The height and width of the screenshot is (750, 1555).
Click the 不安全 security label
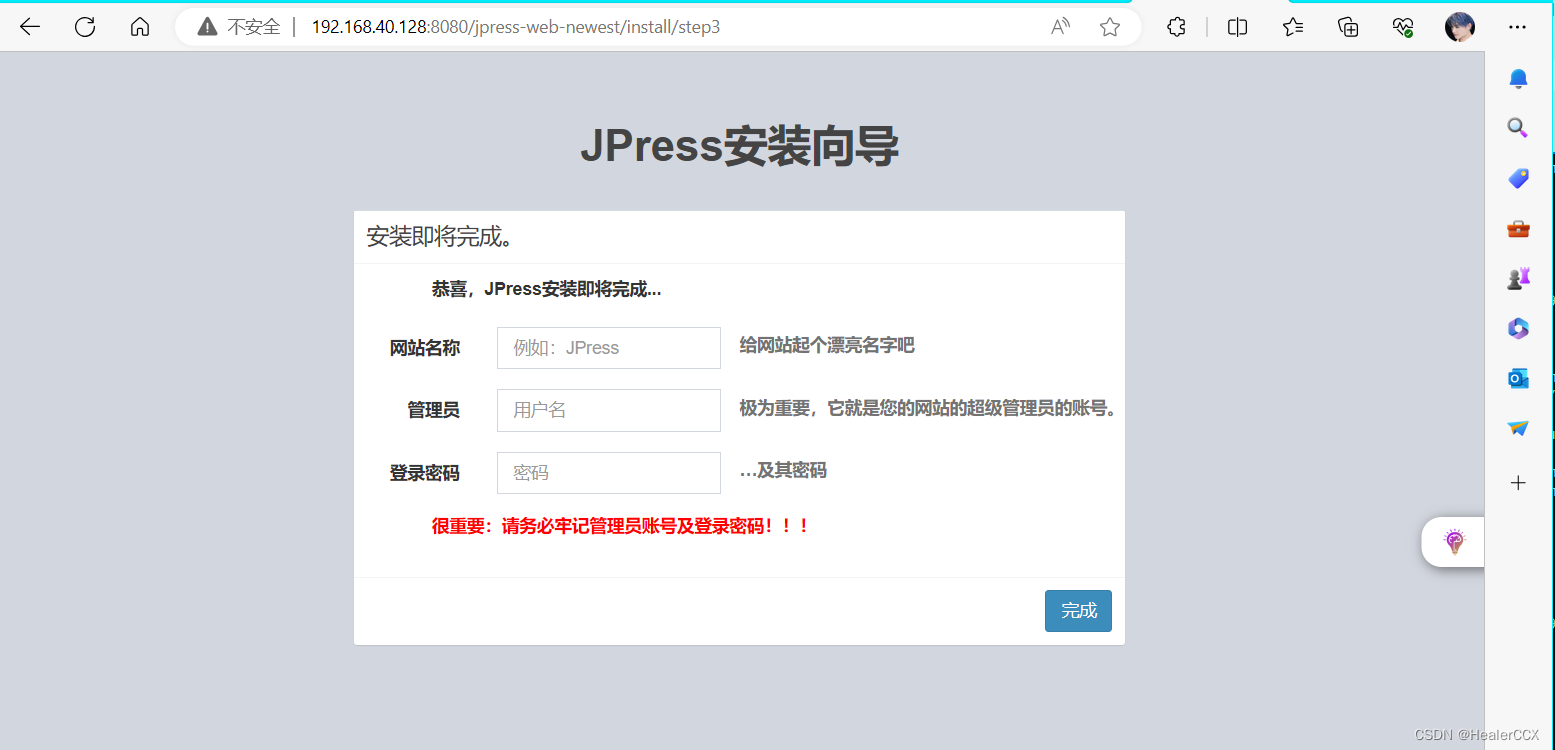click(x=254, y=27)
